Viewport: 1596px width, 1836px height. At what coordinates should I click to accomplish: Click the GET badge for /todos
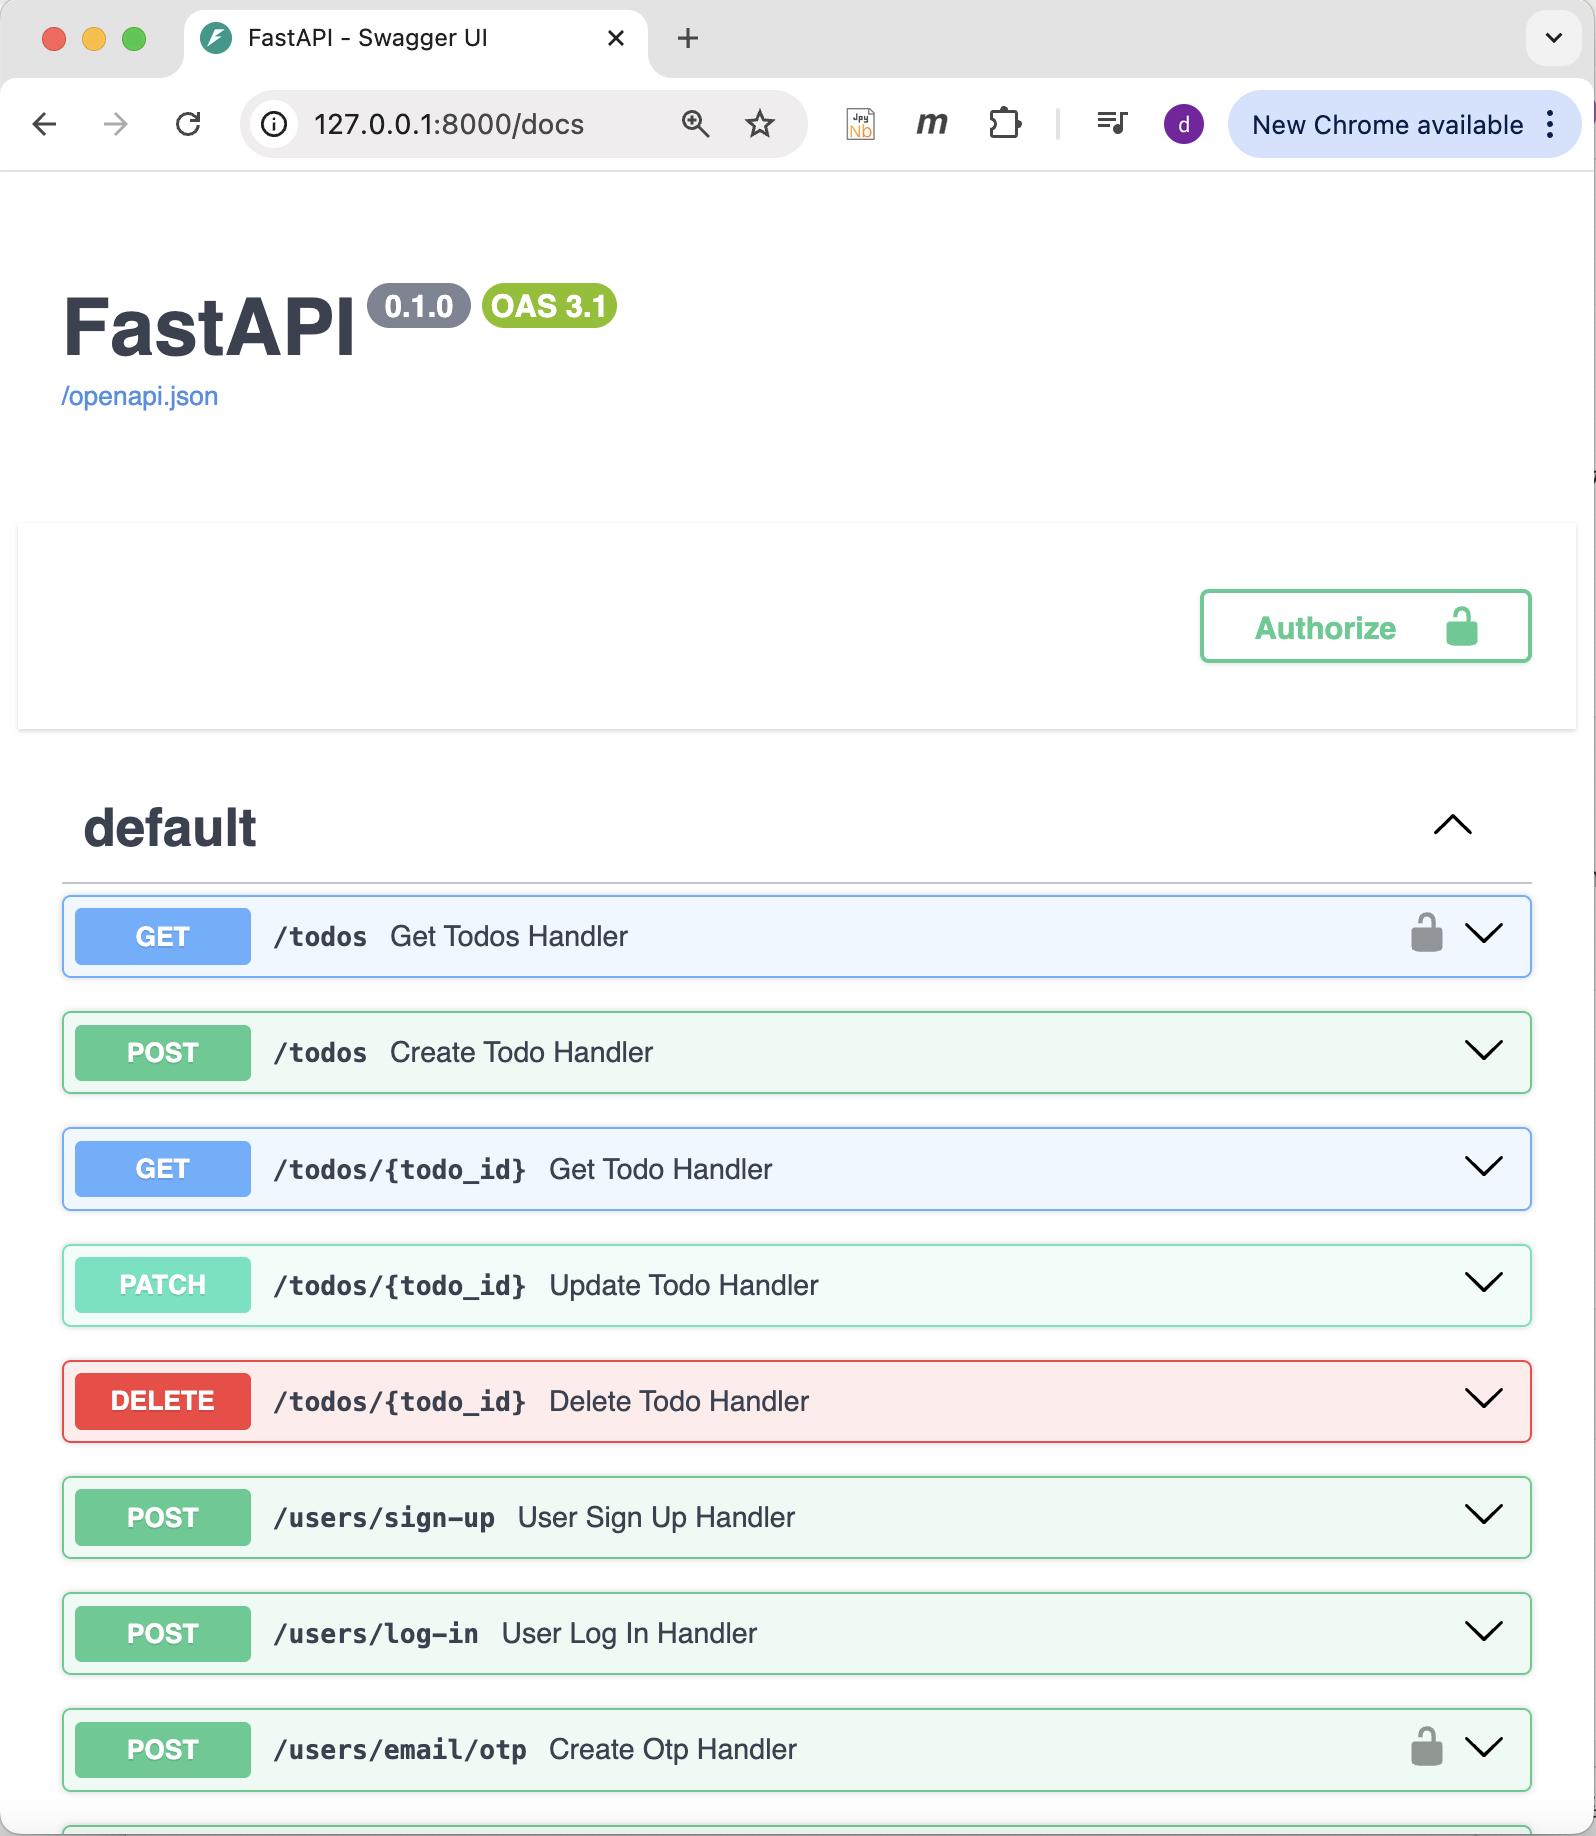pyautogui.click(x=163, y=936)
